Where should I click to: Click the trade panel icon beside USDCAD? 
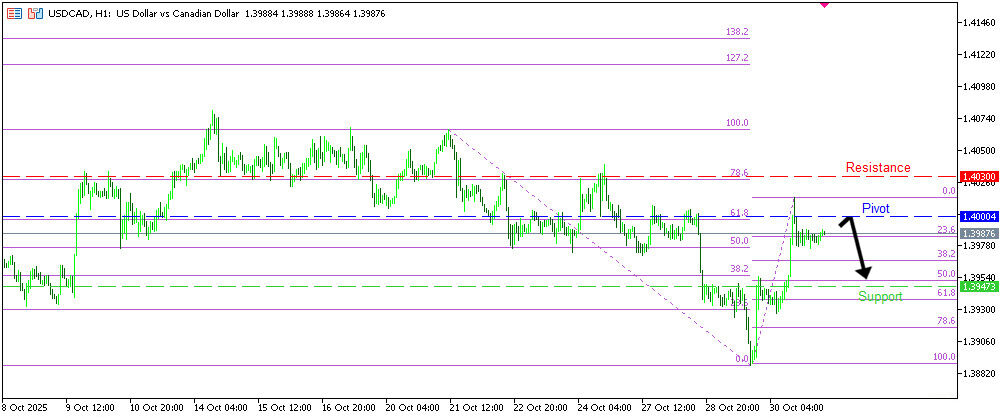pyautogui.click(x=35, y=15)
